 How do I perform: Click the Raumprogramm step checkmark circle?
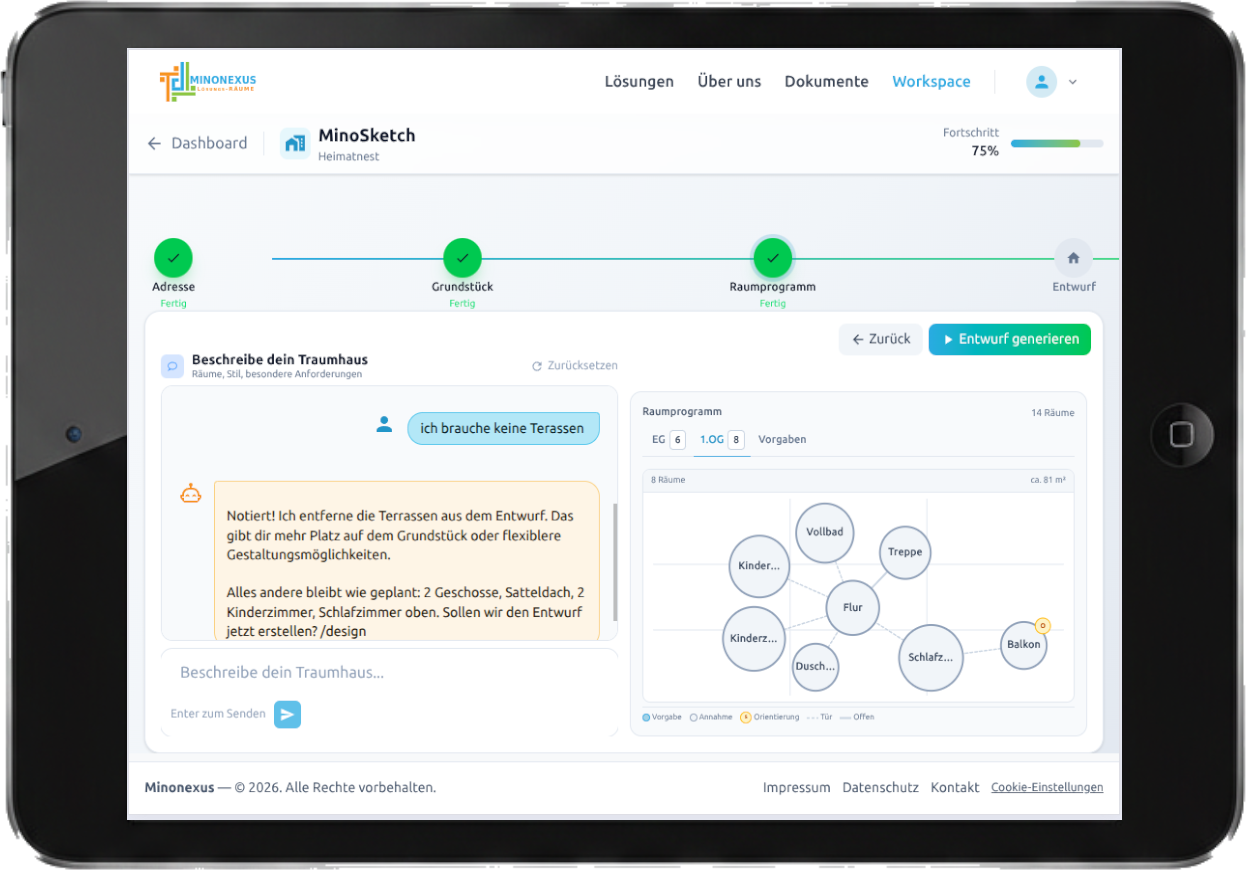coord(772,258)
